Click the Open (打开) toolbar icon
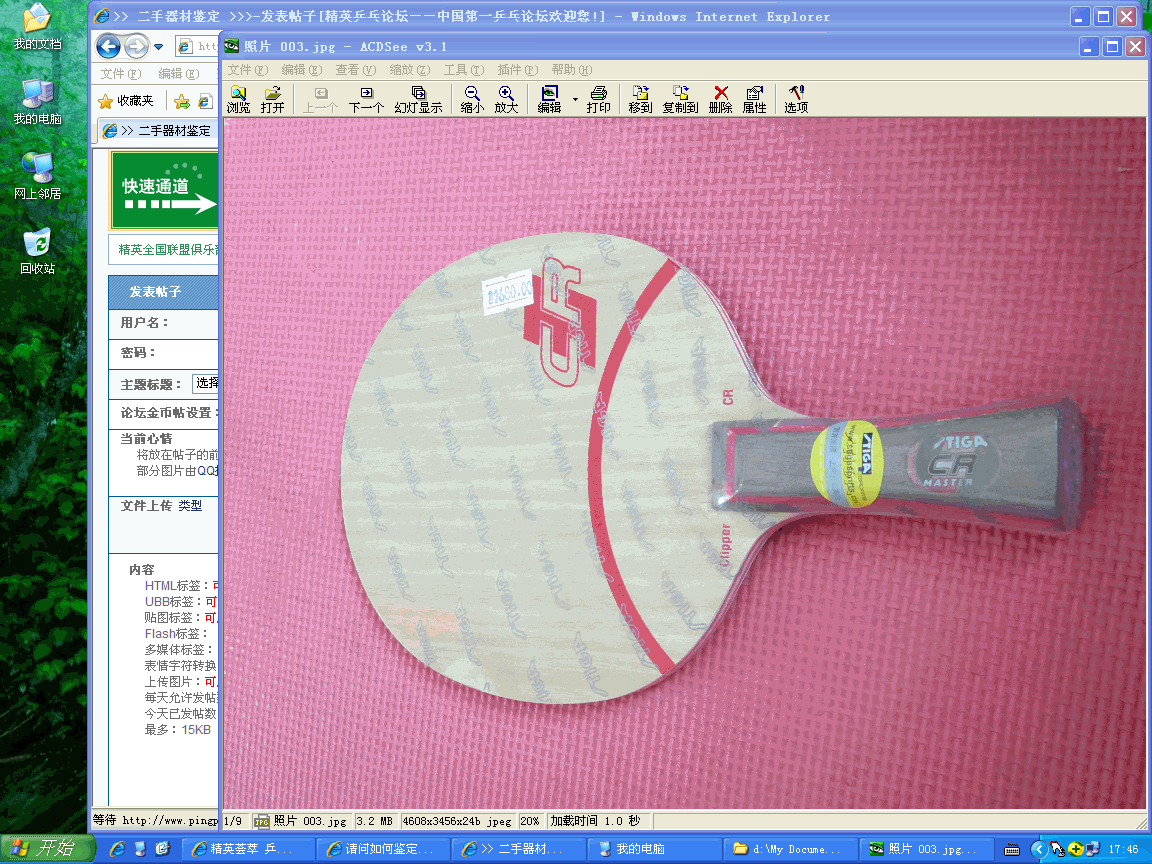The width and height of the screenshot is (1152, 864). pos(273,99)
